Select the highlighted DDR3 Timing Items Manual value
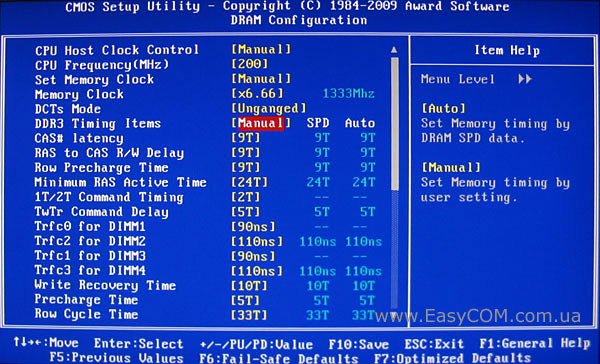Screen dimensions: 600x364 (x=261, y=123)
